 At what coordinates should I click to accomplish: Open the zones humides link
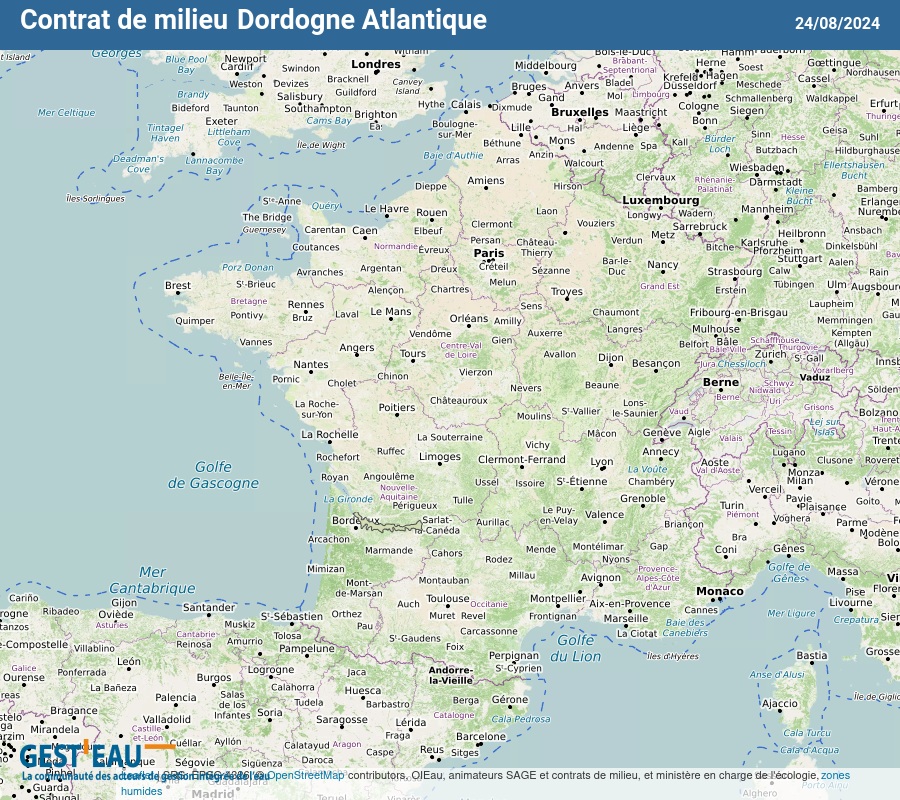click(x=835, y=775)
